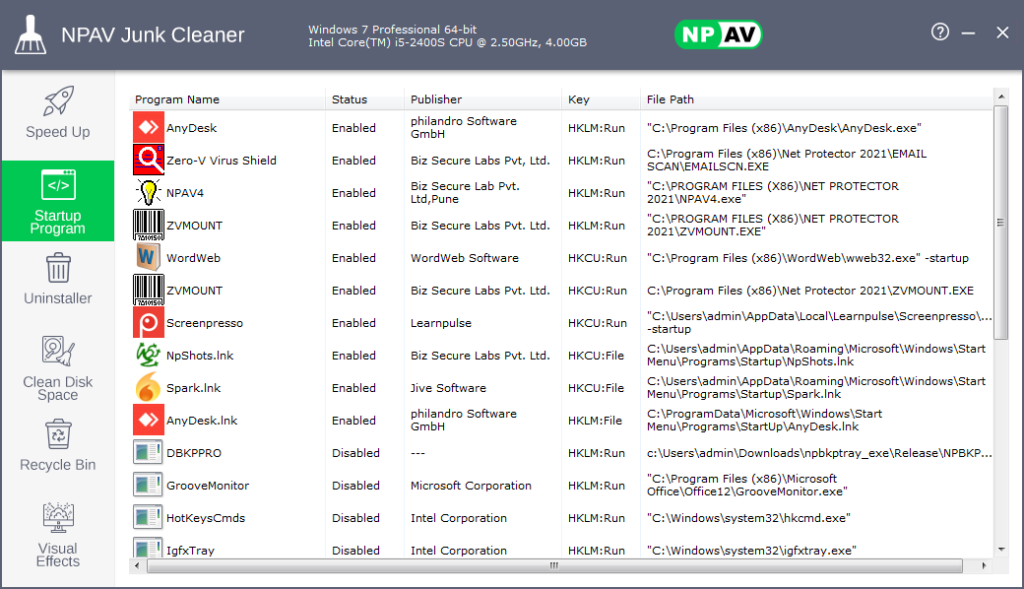Image resolution: width=1024 pixels, height=589 pixels.
Task: Click the help question mark icon
Action: (x=940, y=32)
